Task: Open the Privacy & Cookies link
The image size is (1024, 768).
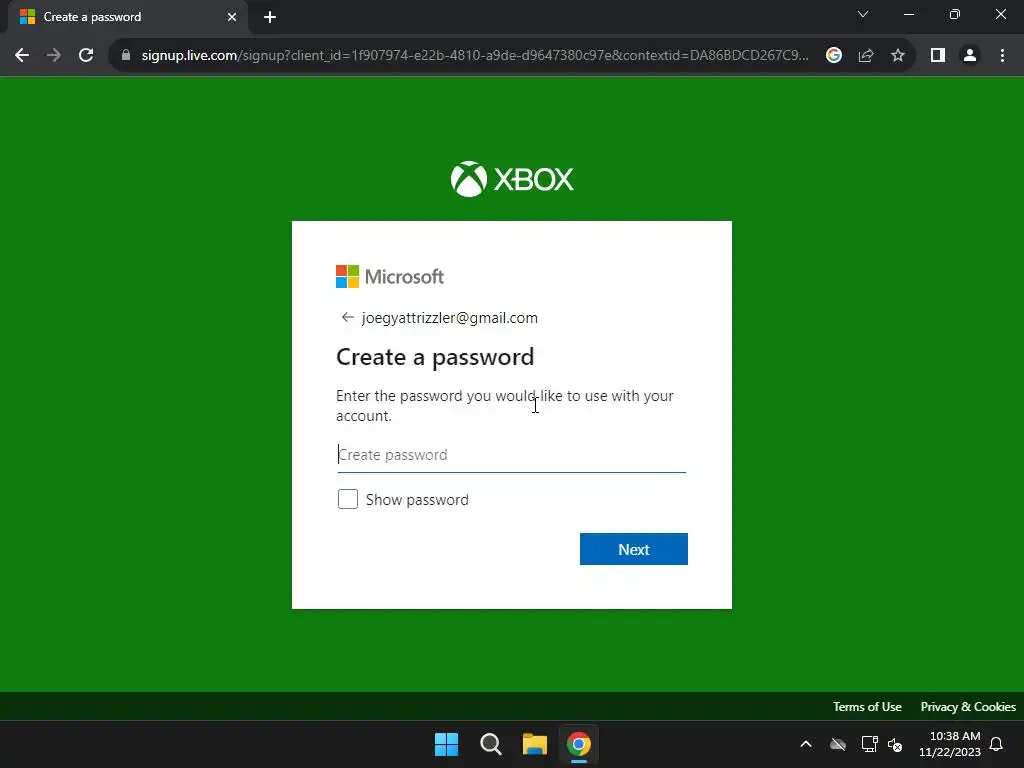Action: click(968, 707)
